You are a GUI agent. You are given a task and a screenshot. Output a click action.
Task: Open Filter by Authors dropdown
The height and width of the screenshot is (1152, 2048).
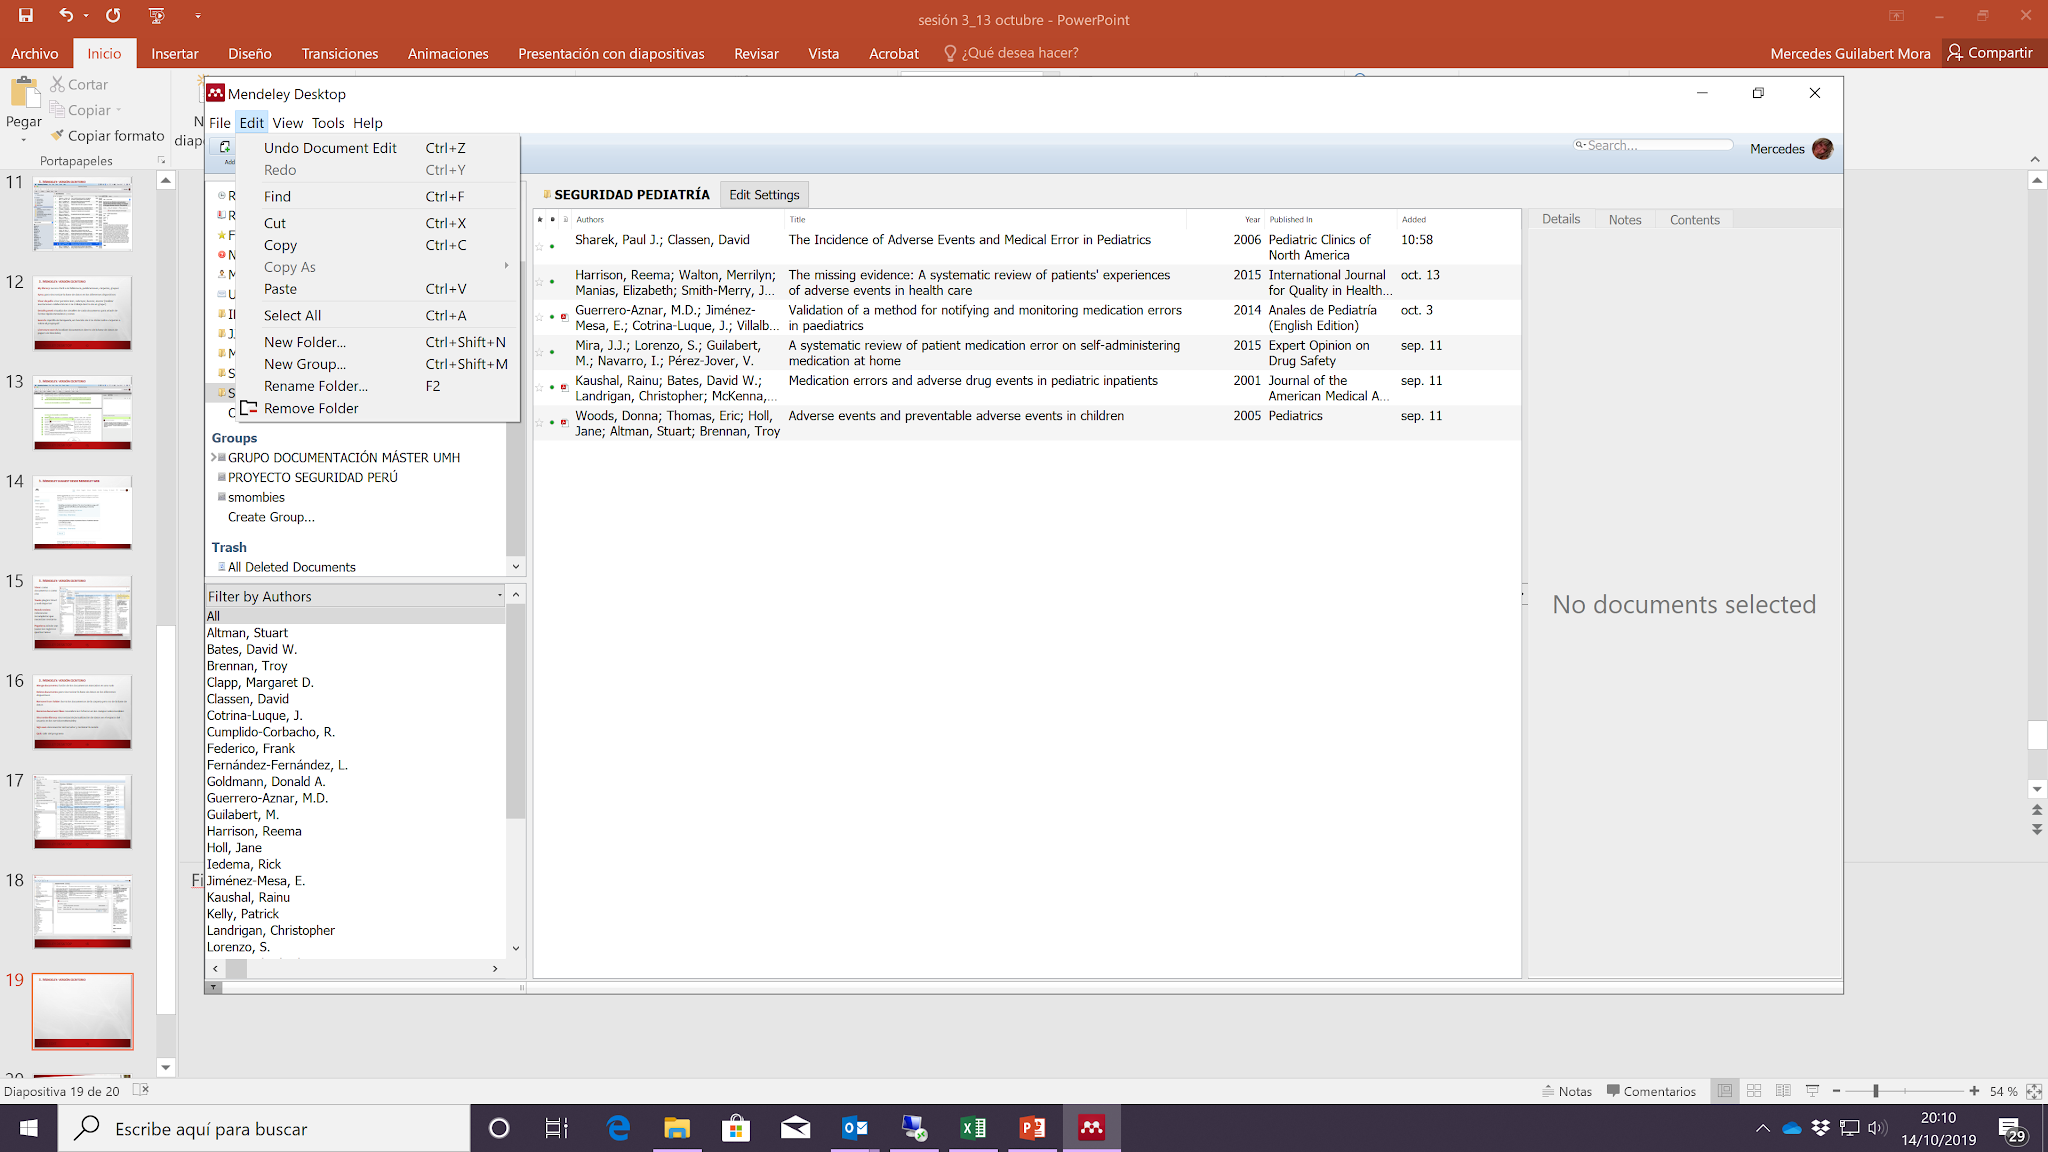click(x=499, y=596)
